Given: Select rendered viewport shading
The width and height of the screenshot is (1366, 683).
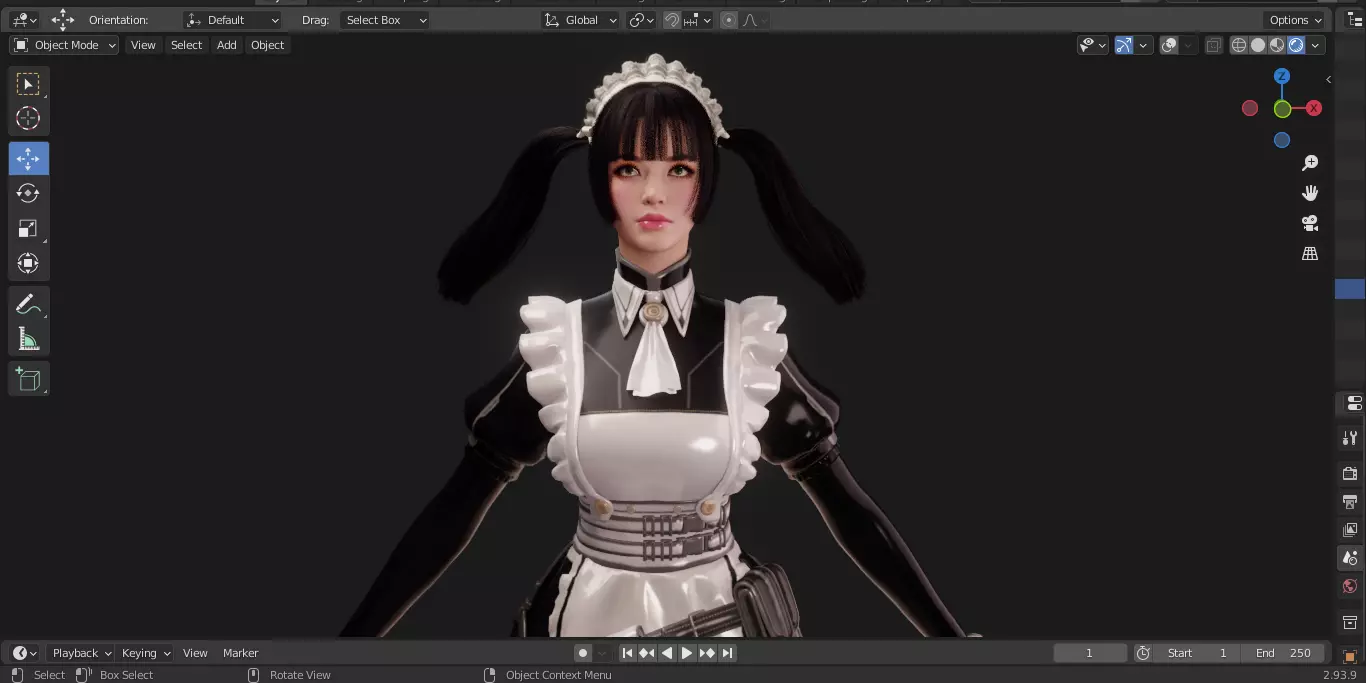Looking at the screenshot, I should [x=1296, y=45].
